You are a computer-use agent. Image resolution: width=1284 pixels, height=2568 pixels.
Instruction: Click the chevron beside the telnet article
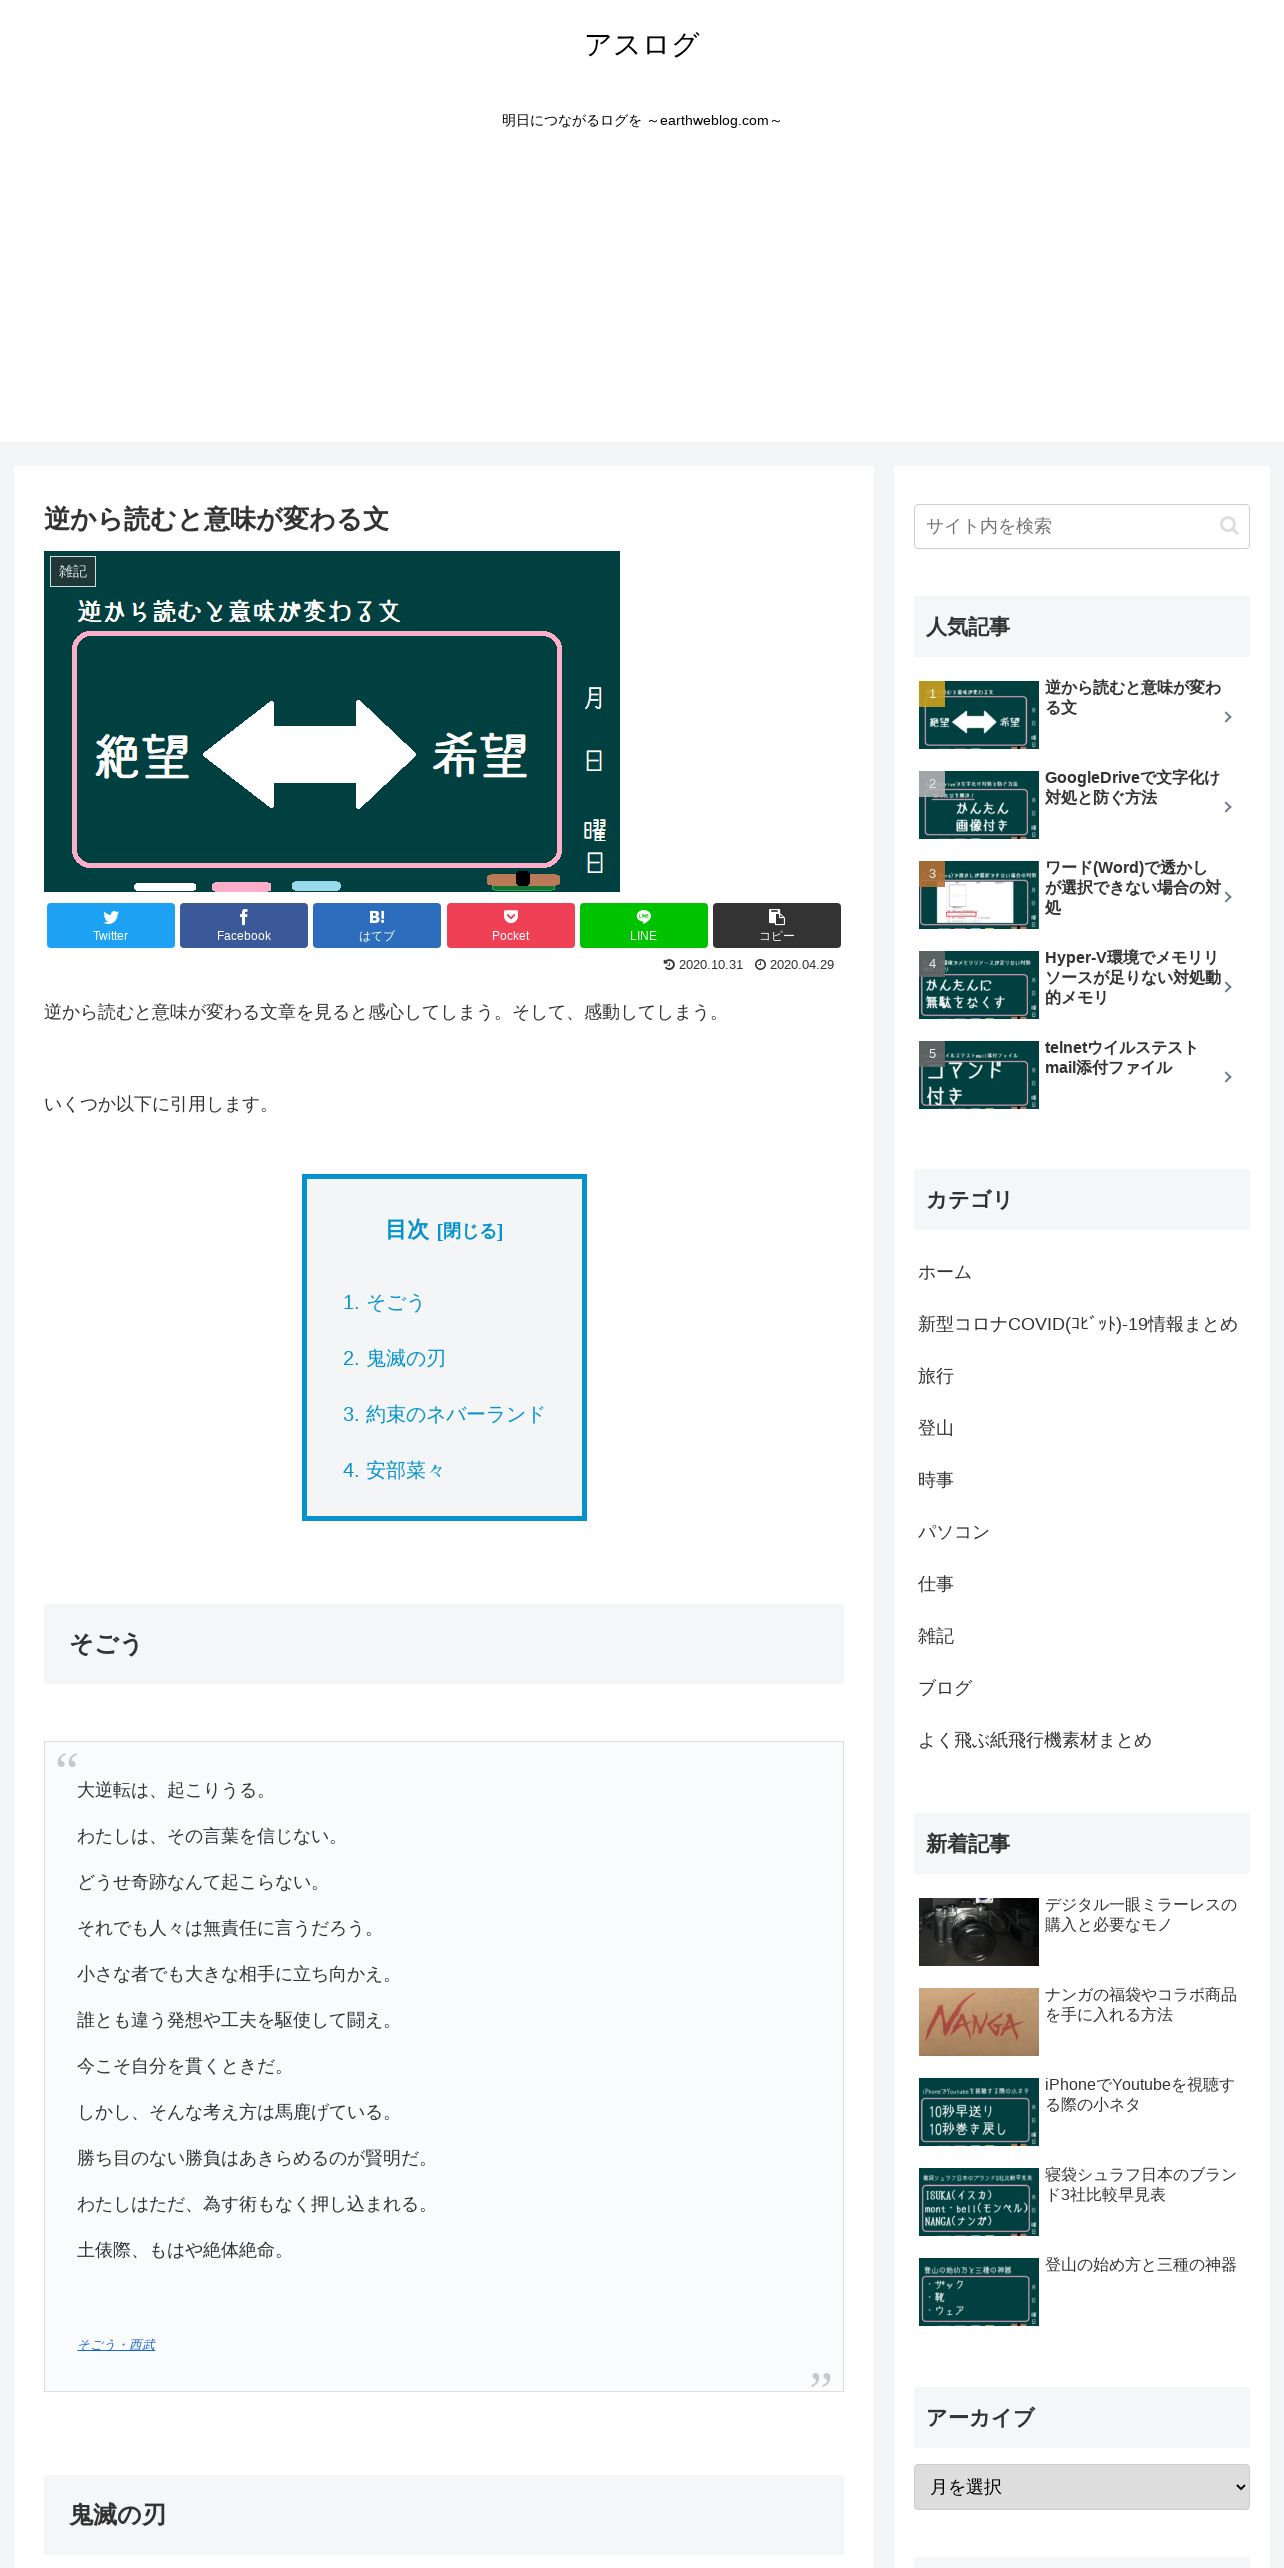1228,1077
